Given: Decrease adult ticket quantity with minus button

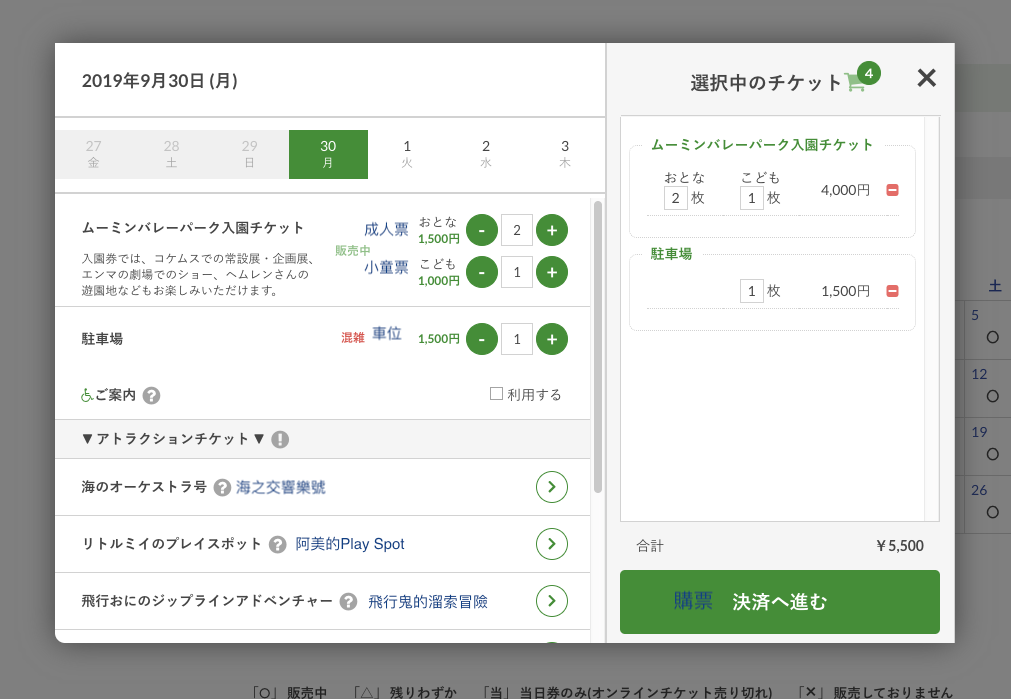Looking at the screenshot, I should (482, 230).
